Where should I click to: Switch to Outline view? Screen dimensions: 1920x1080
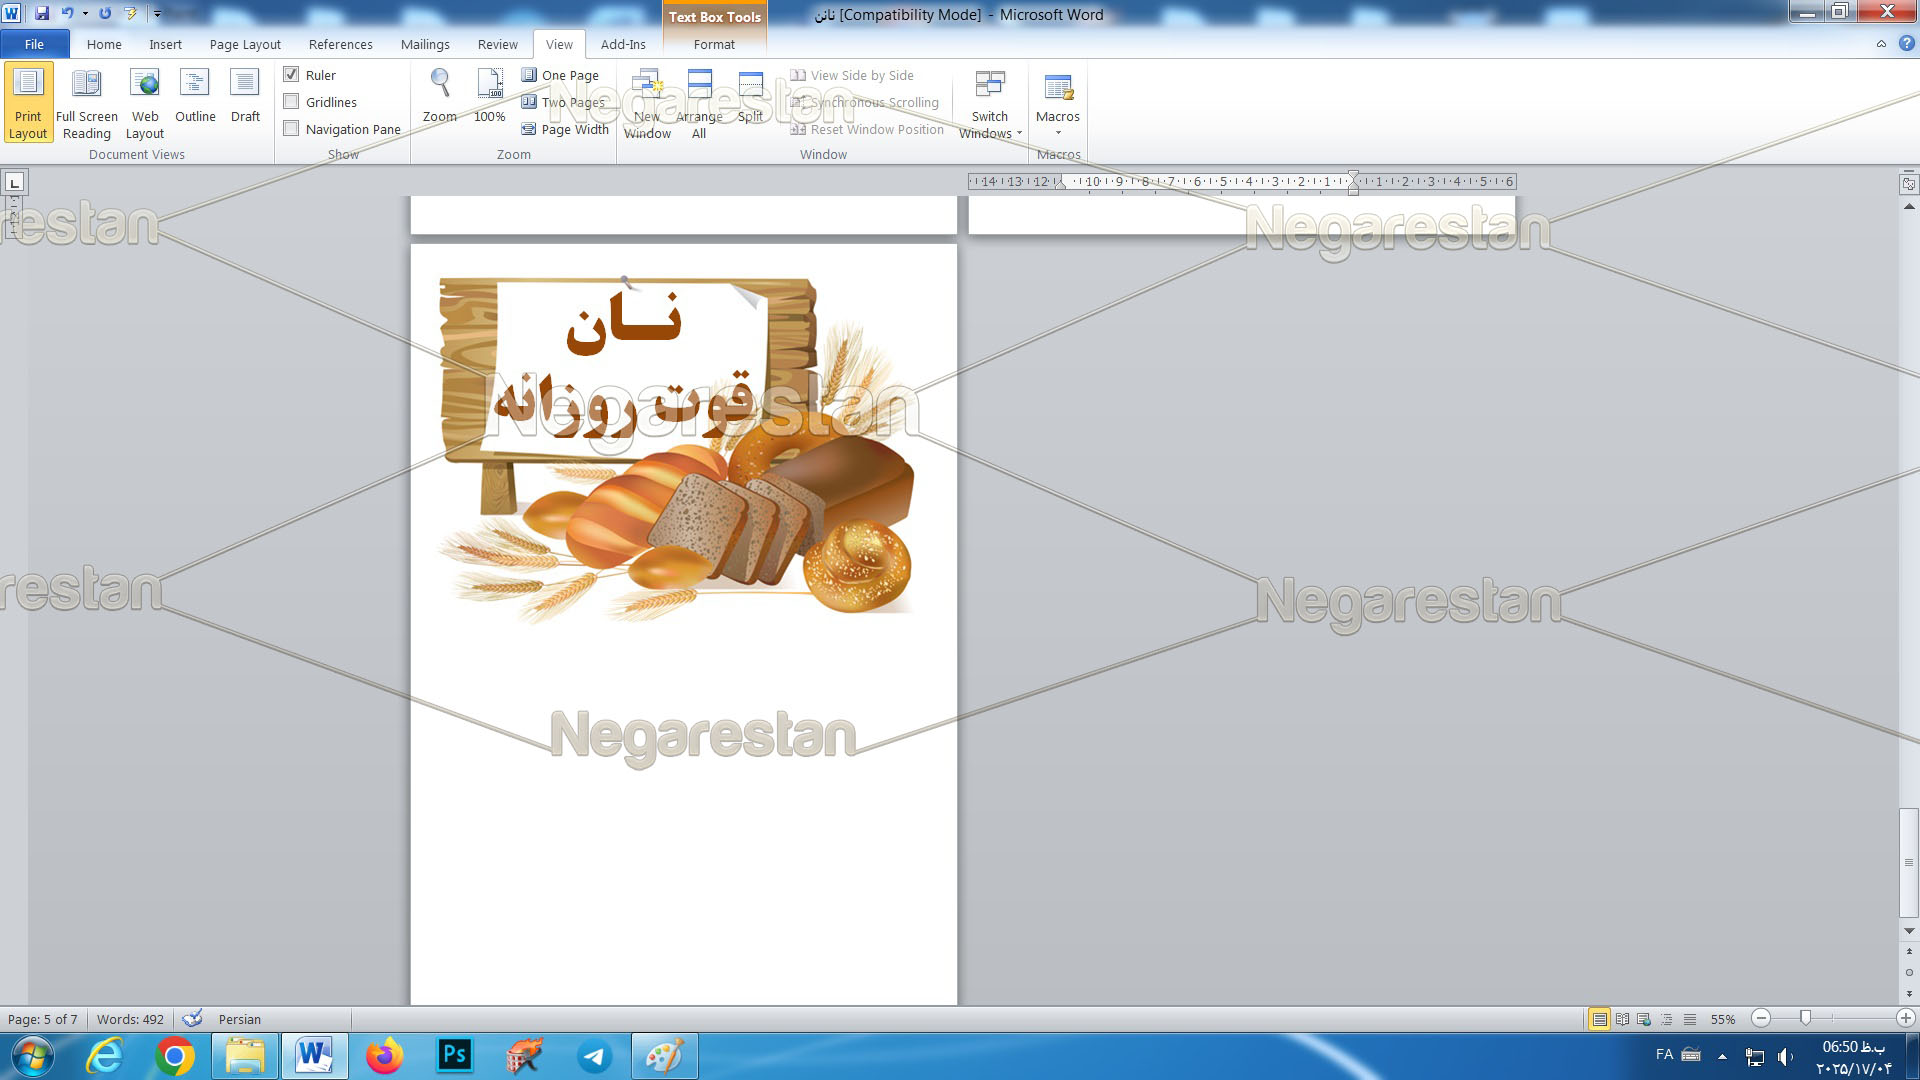point(195,97)
